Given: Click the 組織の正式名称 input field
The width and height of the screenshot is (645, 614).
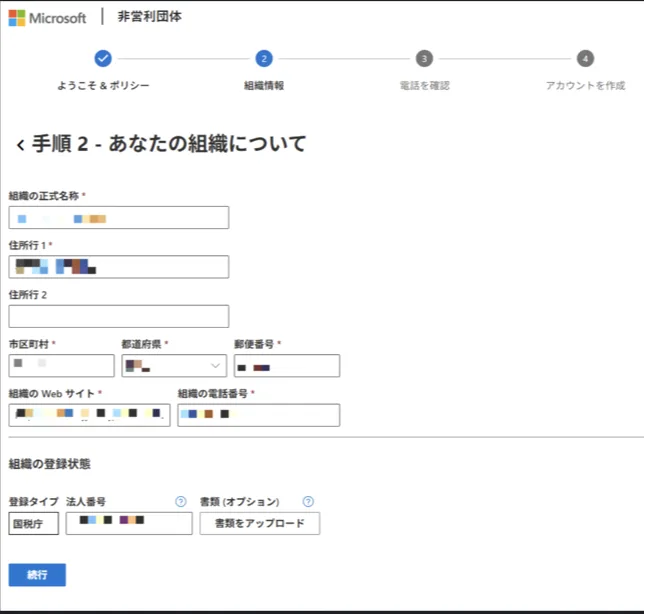Looking at the screenshot, I should coord(119,218).
